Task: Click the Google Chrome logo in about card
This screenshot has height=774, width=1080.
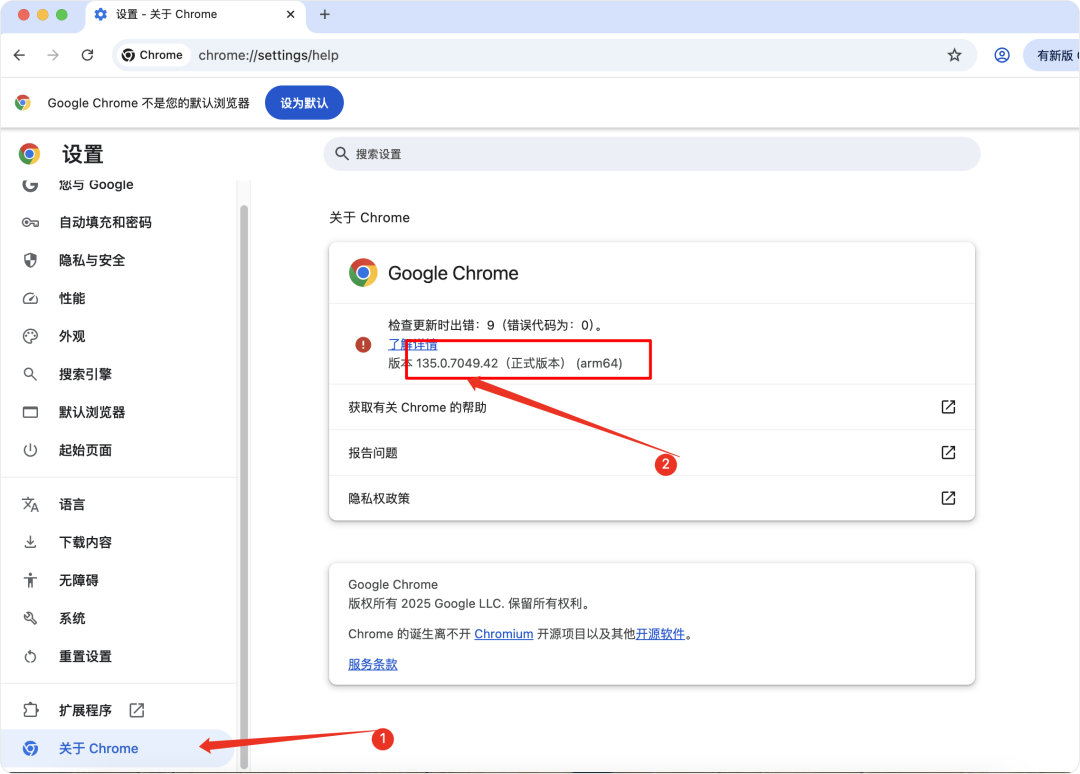Action: pos(363,273)
